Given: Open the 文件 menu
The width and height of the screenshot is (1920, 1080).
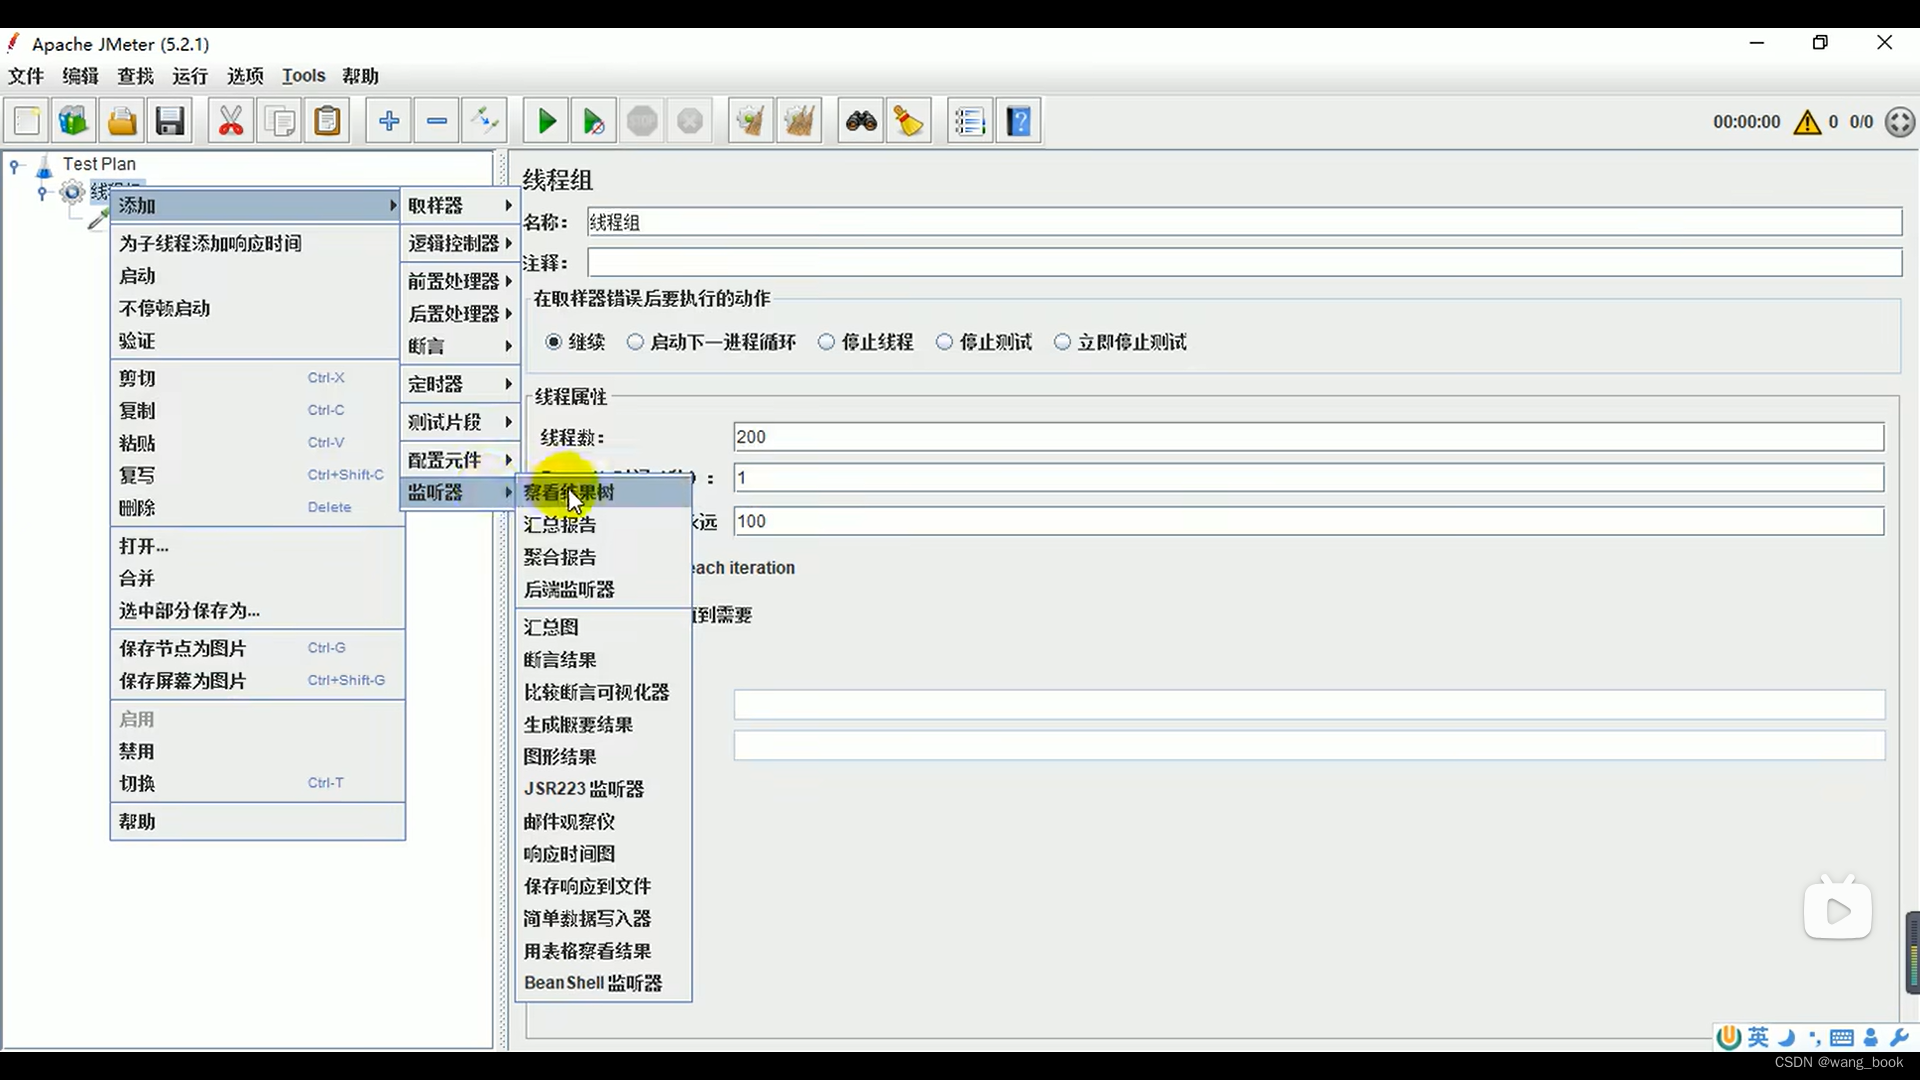Looking at the screenshot, I should (26, 76).
